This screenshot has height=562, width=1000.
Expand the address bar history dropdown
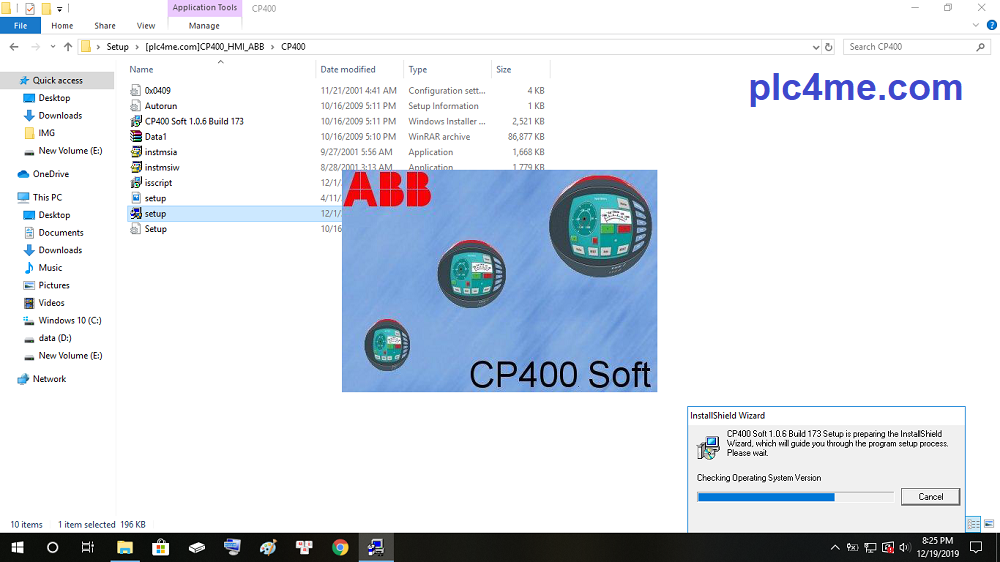pos(814,47)
